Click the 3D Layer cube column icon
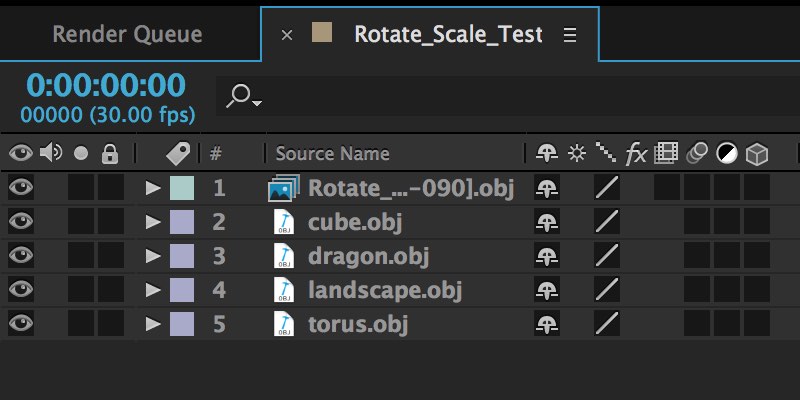The width and height of the screenshot is (800, 400). [758, 154]
